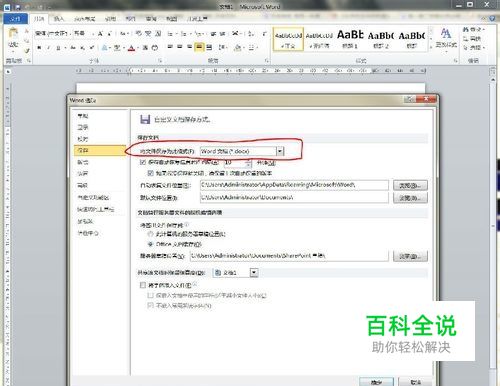Click the AutoRecover minutes spinner arrows

point(248,163)
